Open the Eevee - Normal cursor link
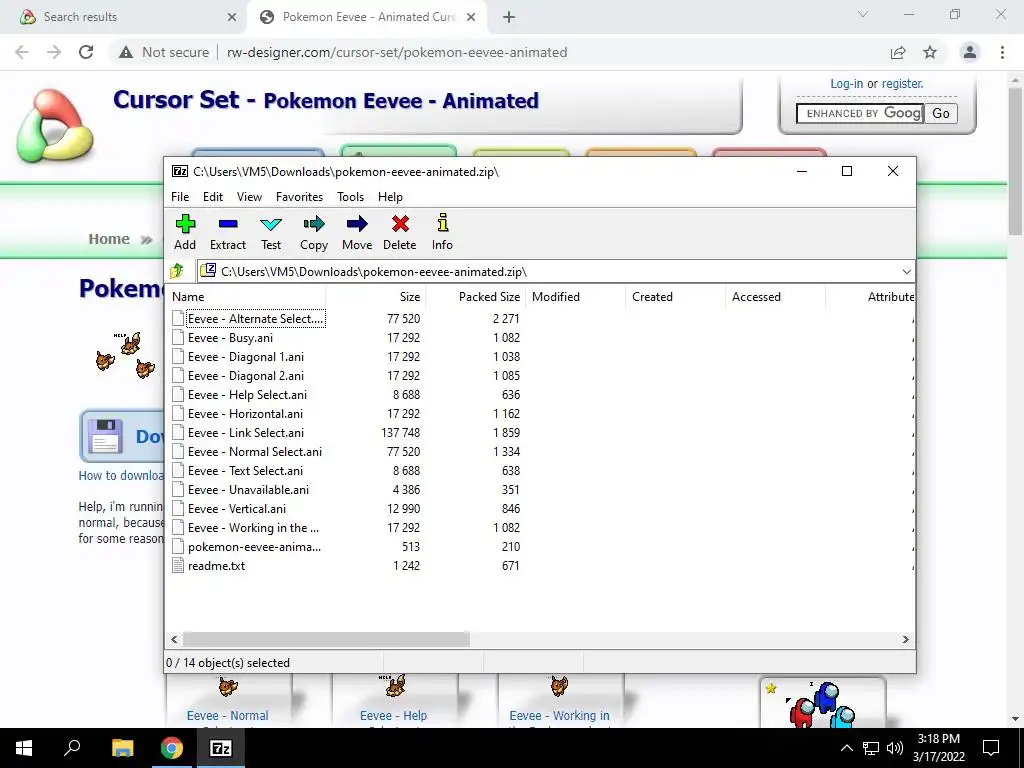This screenshot has height=768, width=1024. tap(227, 716)
